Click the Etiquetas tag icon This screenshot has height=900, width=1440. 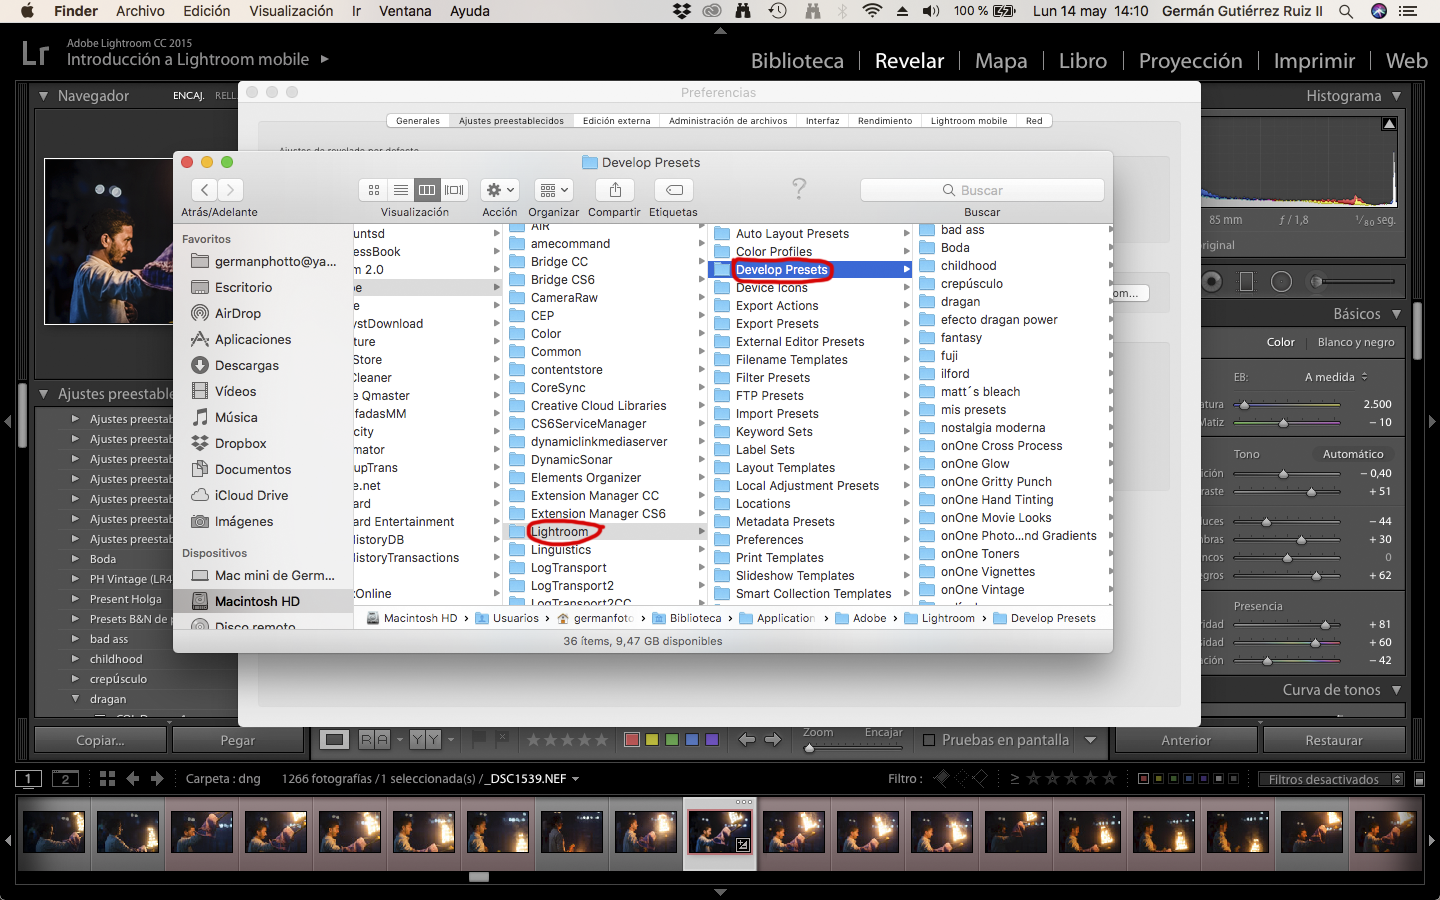674,190
